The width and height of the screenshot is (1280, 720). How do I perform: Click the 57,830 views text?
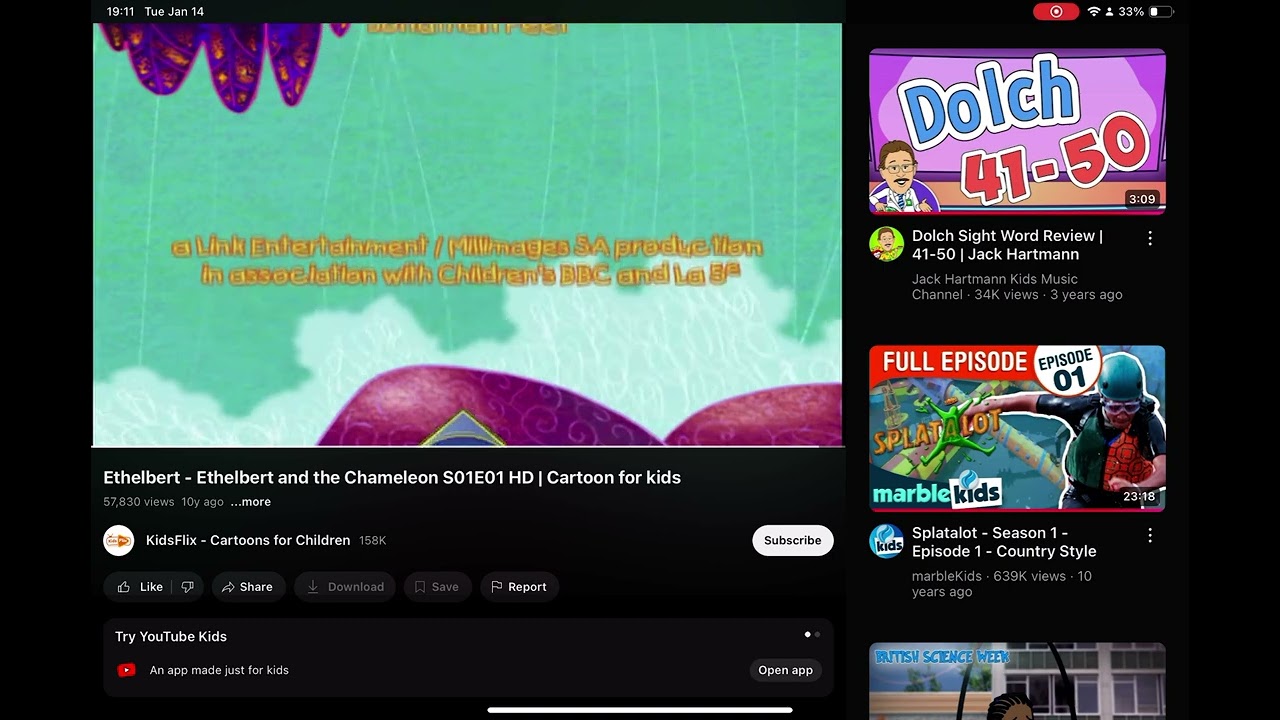(139, 502)
